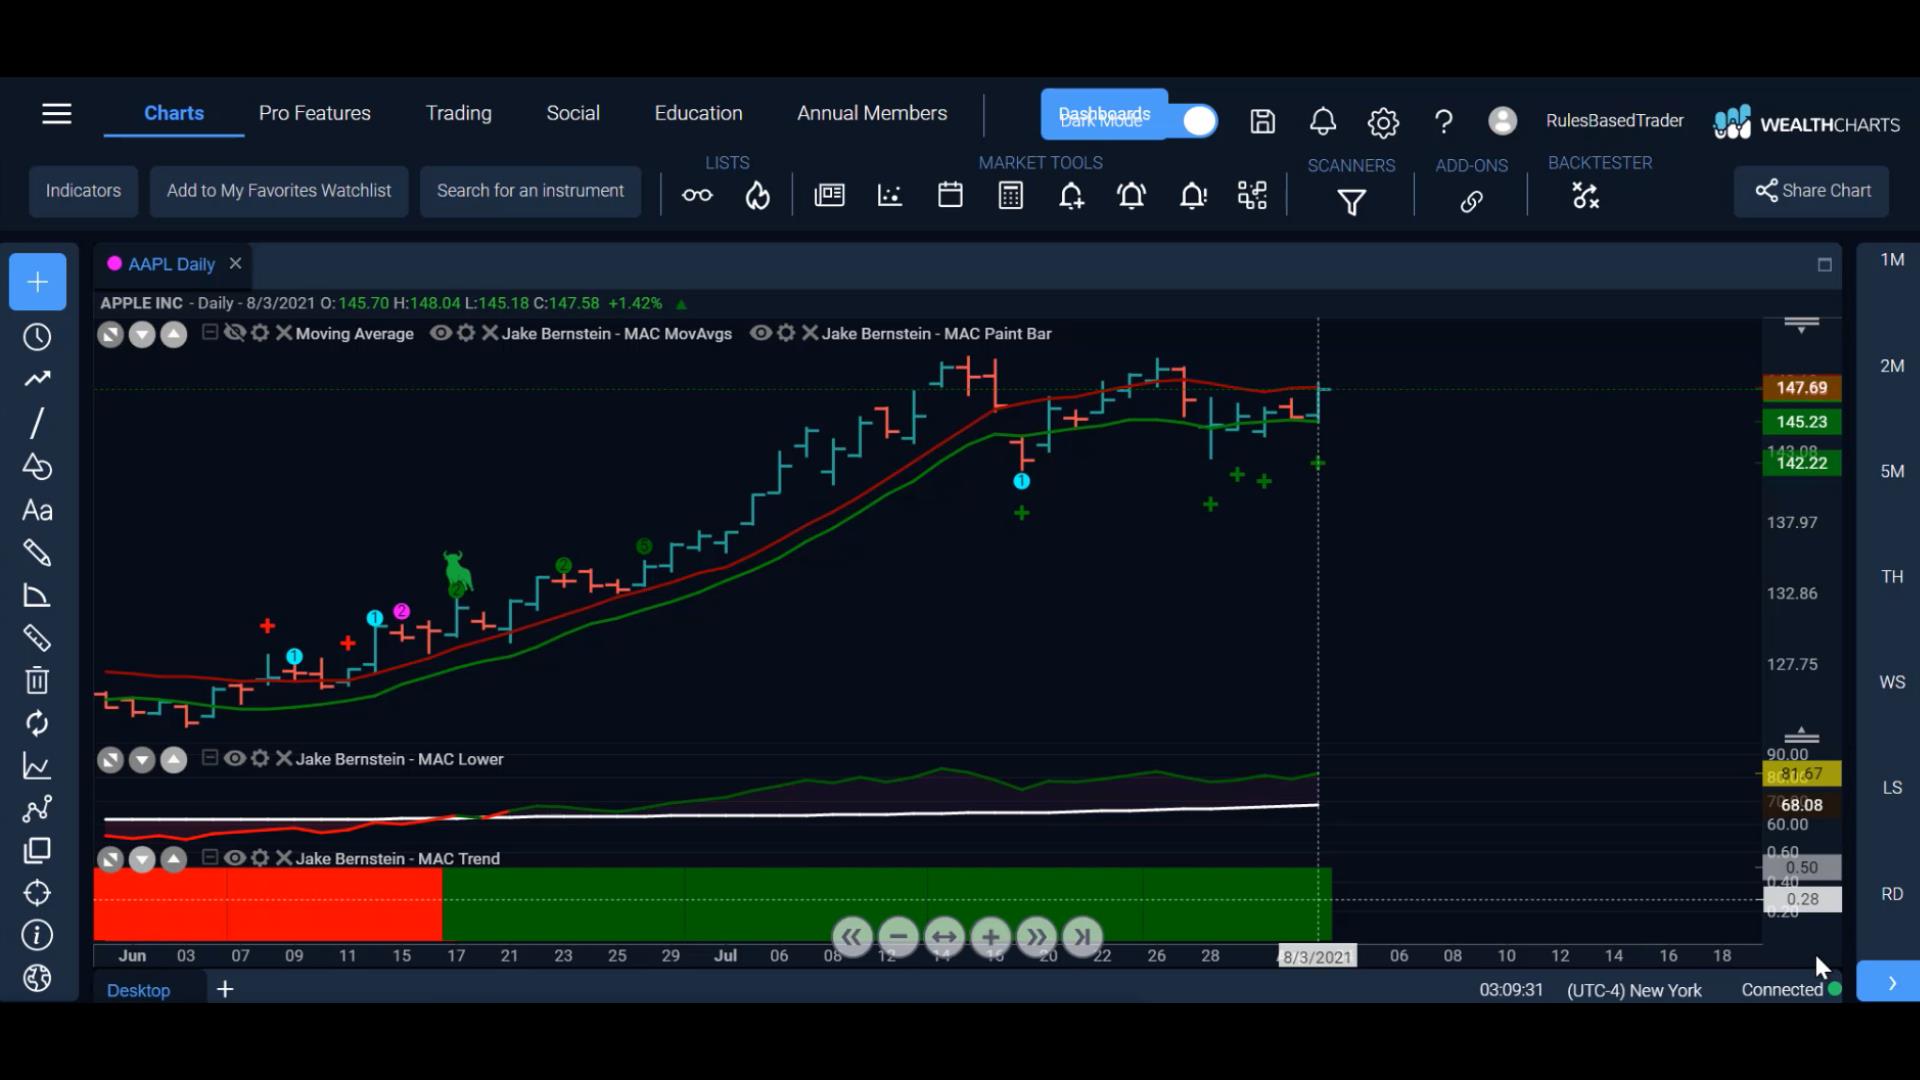Open the Education menu
This screenshot has height=1080, width=1920.
(x=698, y=113)
